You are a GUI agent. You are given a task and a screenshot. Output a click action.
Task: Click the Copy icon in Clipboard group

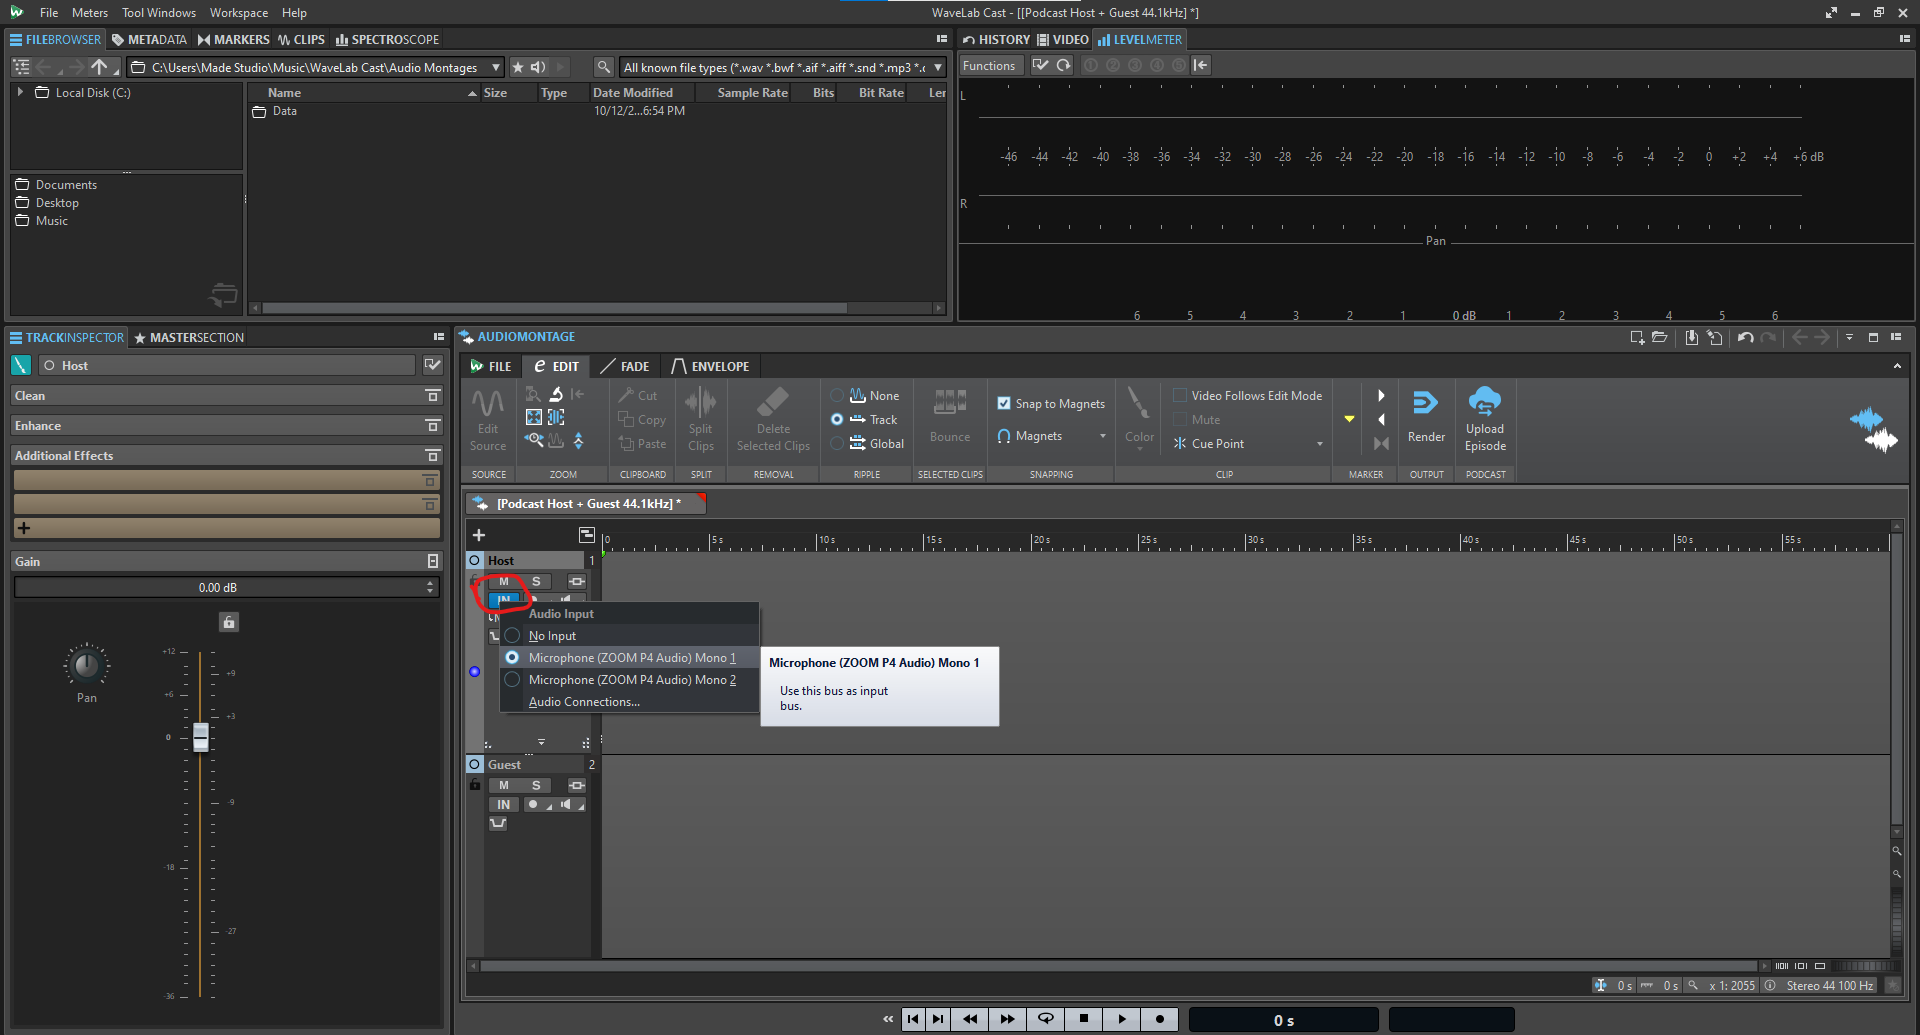point(626,419)
